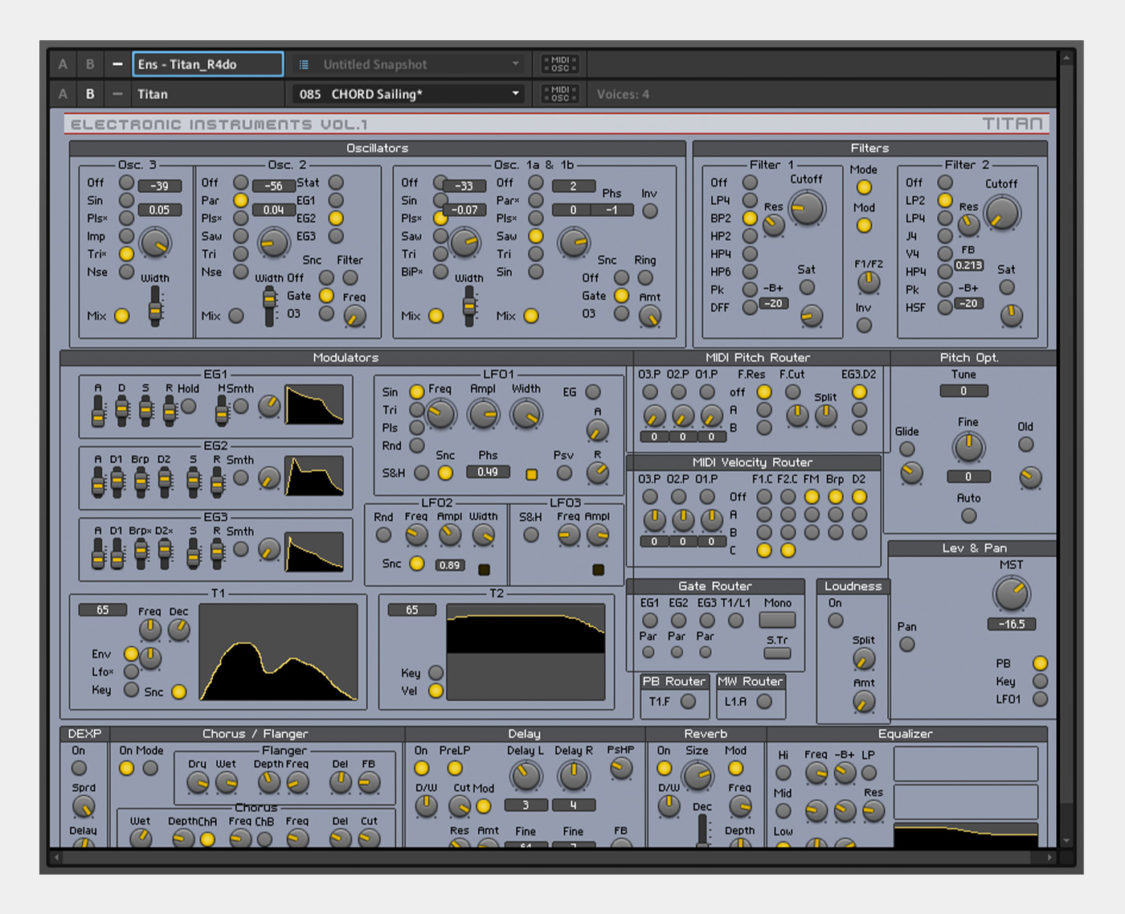Select instrument tab B on the Titan row
Image resolution: width=1125 pixels, height=914 pixels.
(89, 94)
